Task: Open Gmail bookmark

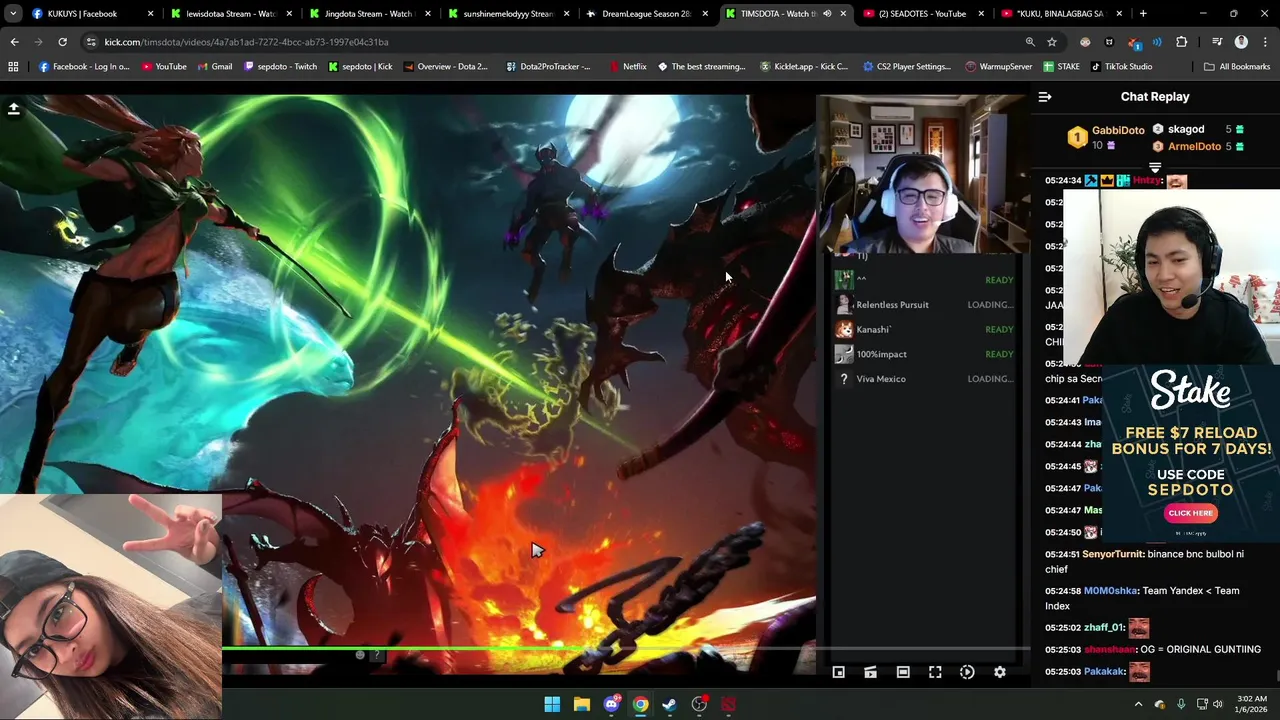Action: click(x=214, y=66)
